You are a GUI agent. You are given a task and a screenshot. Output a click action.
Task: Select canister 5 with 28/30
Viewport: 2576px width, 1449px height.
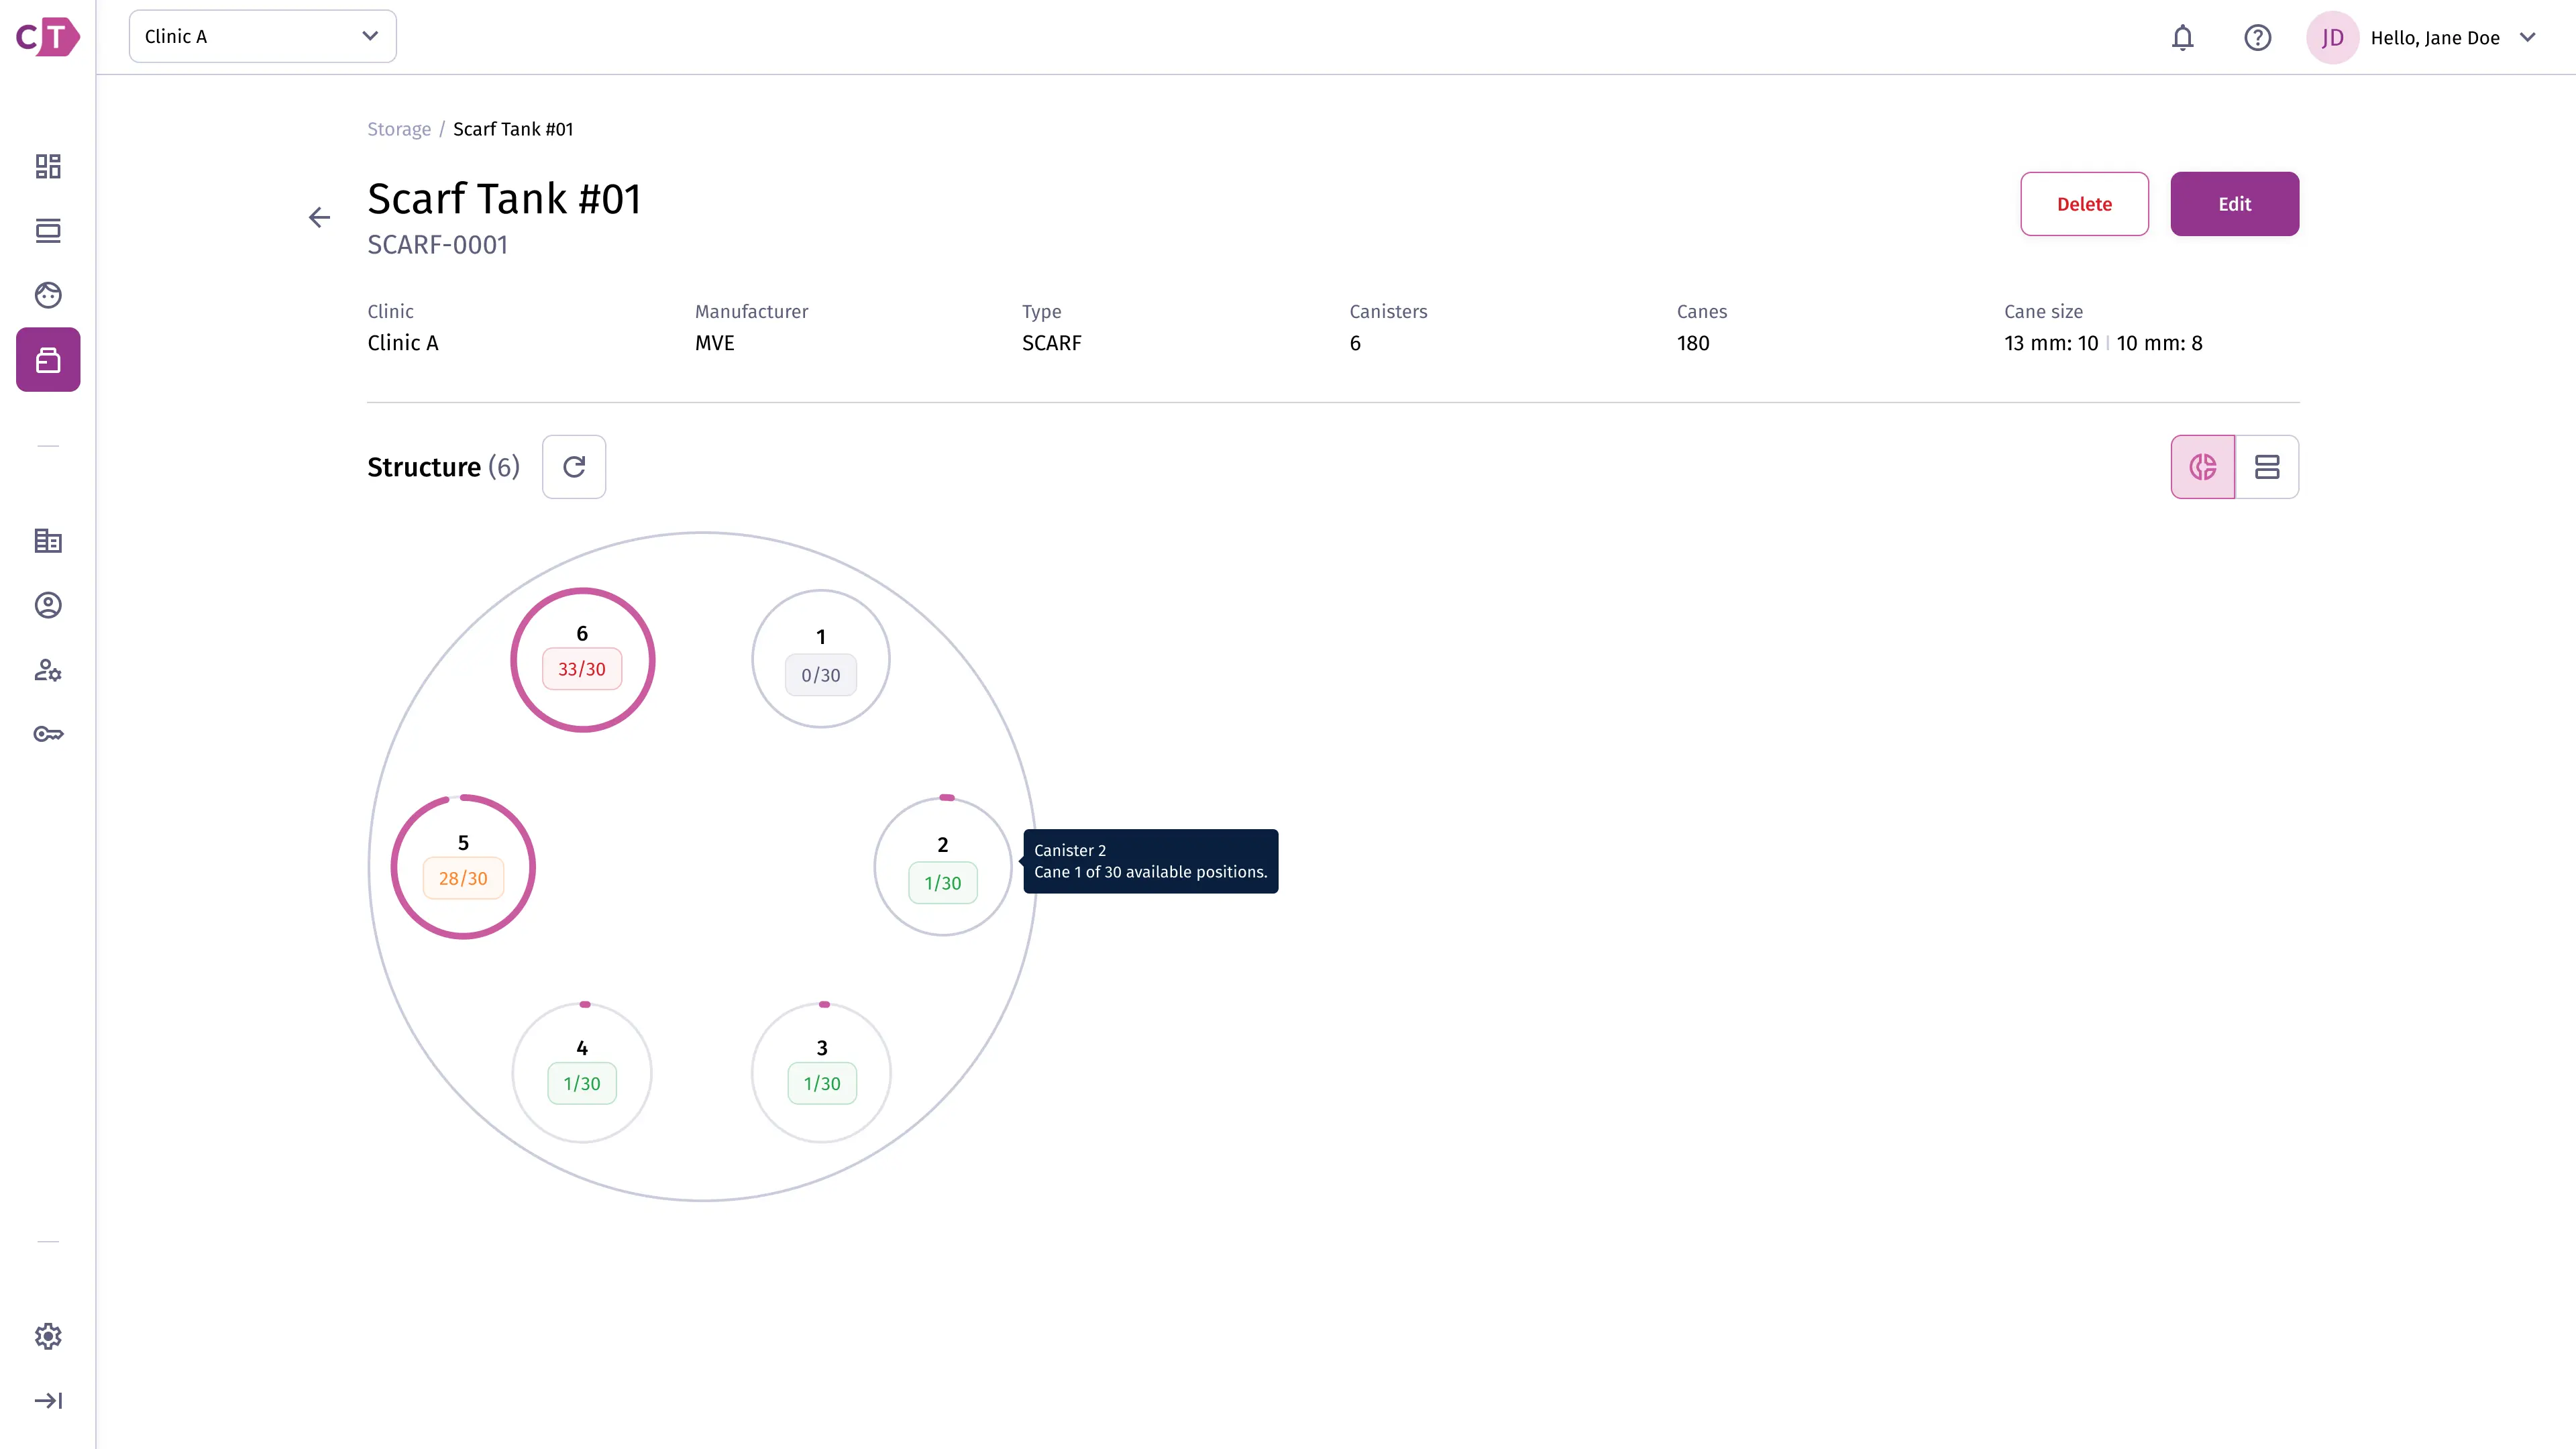coord(463,867)
